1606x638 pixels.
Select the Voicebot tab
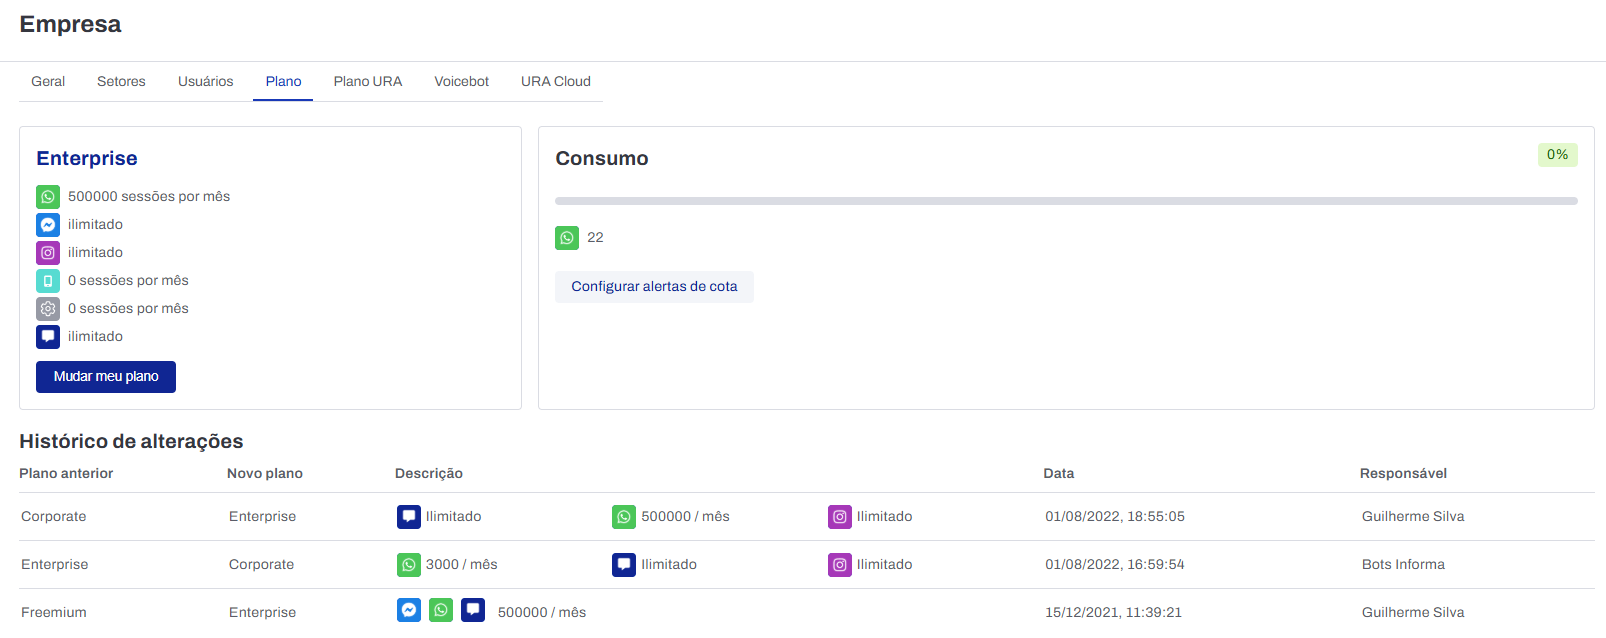[461, 82]
